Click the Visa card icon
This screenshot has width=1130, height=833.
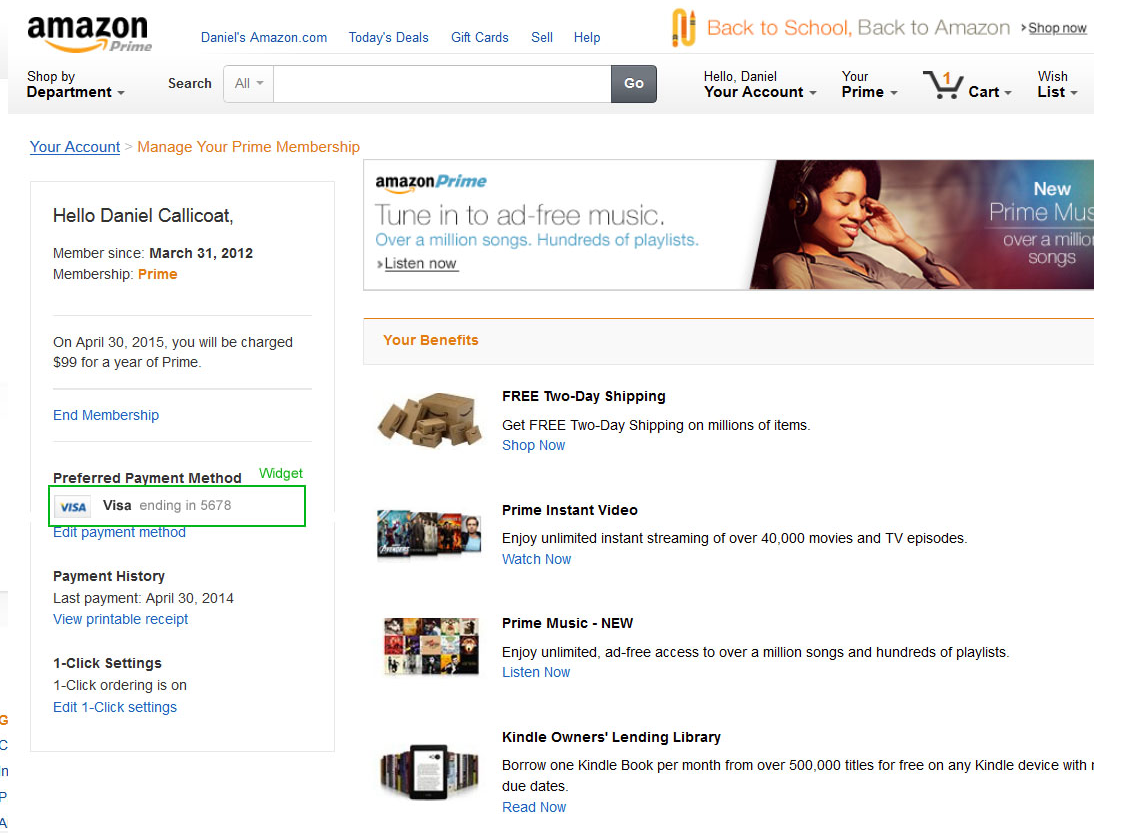72,506
